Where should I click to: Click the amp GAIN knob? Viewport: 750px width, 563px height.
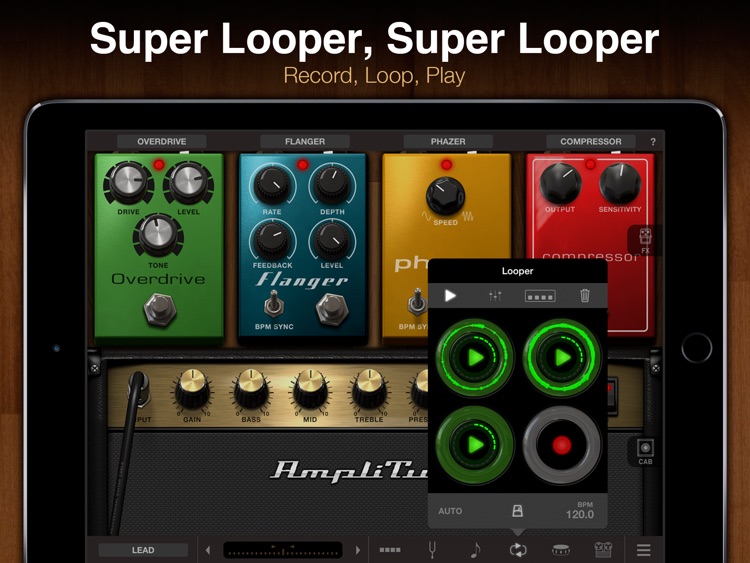coord(192,390)
